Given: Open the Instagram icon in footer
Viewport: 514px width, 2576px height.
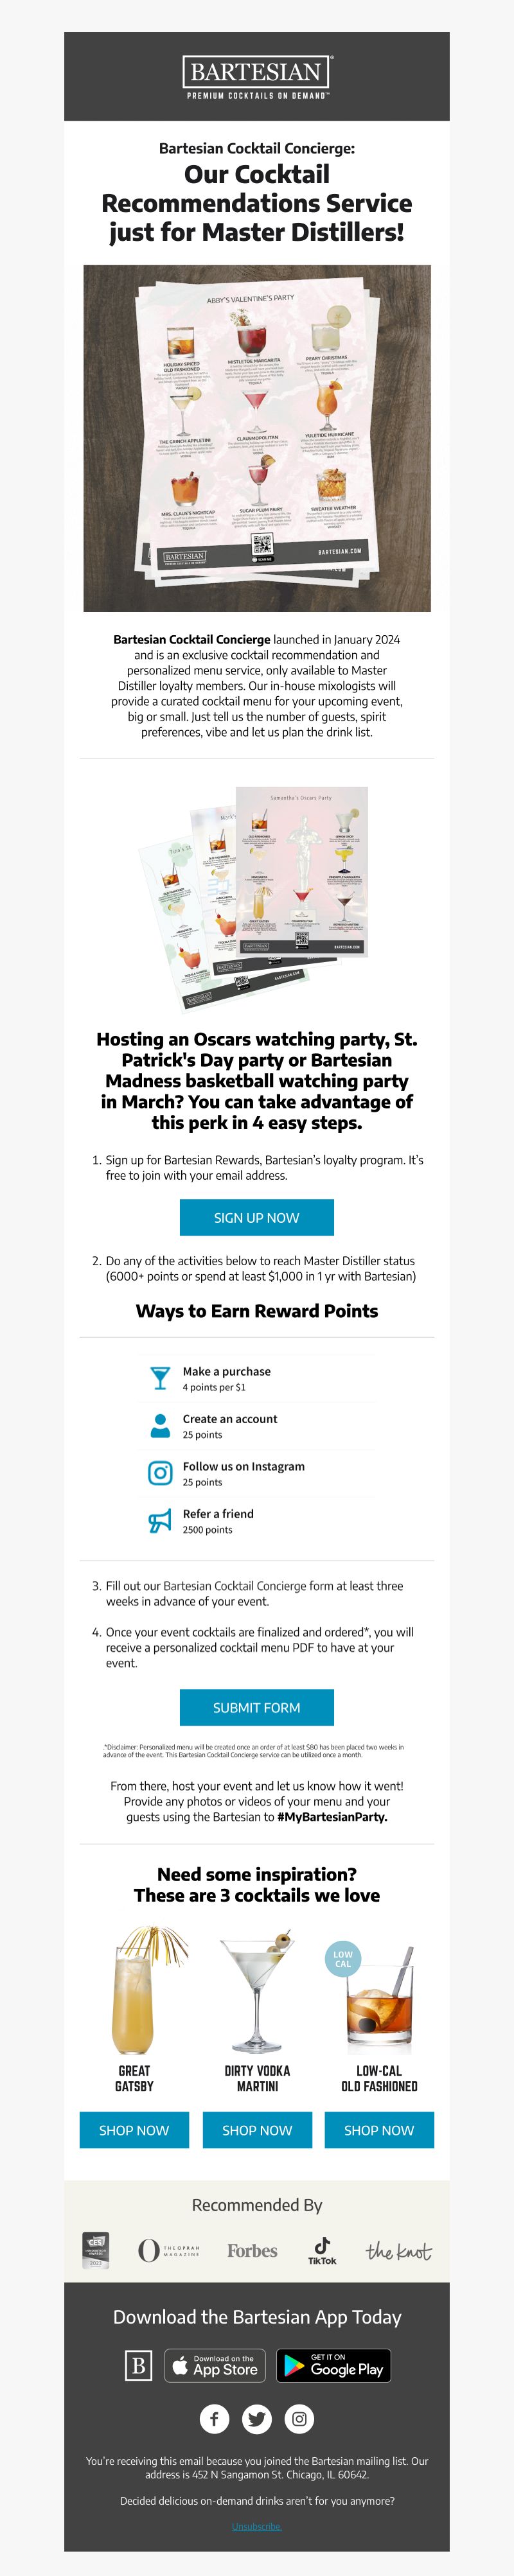Looking at the screenshot, I should tap(300, 2419).
